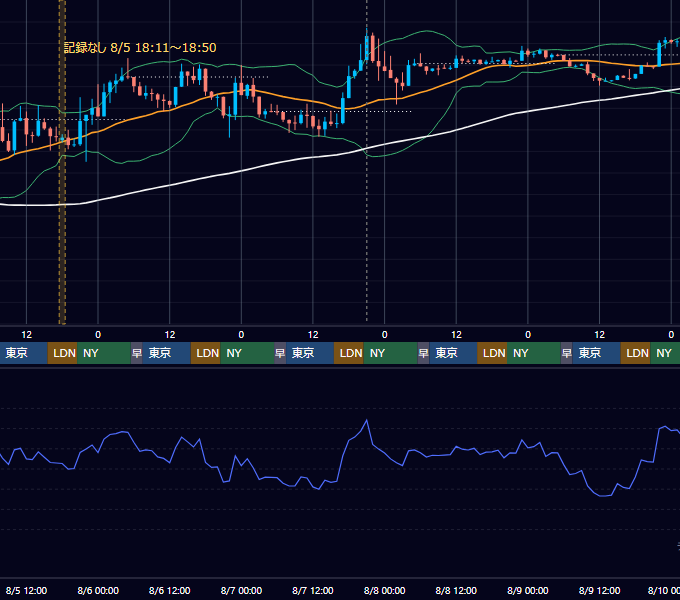Click the 8/9 12:00 date axis label
The height and width of the screenshot is (600, 680).
[x=599, y=590]
